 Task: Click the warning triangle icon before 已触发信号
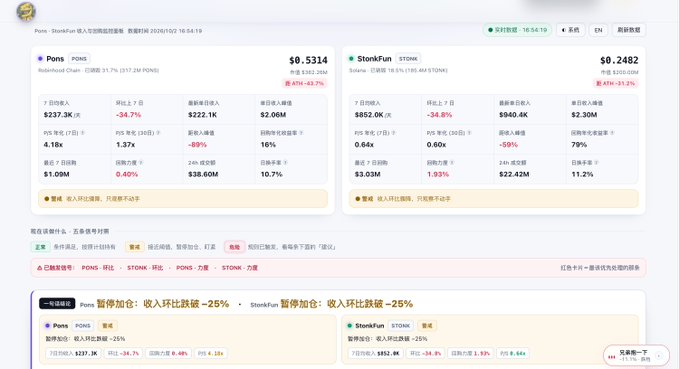click(39, 268)
